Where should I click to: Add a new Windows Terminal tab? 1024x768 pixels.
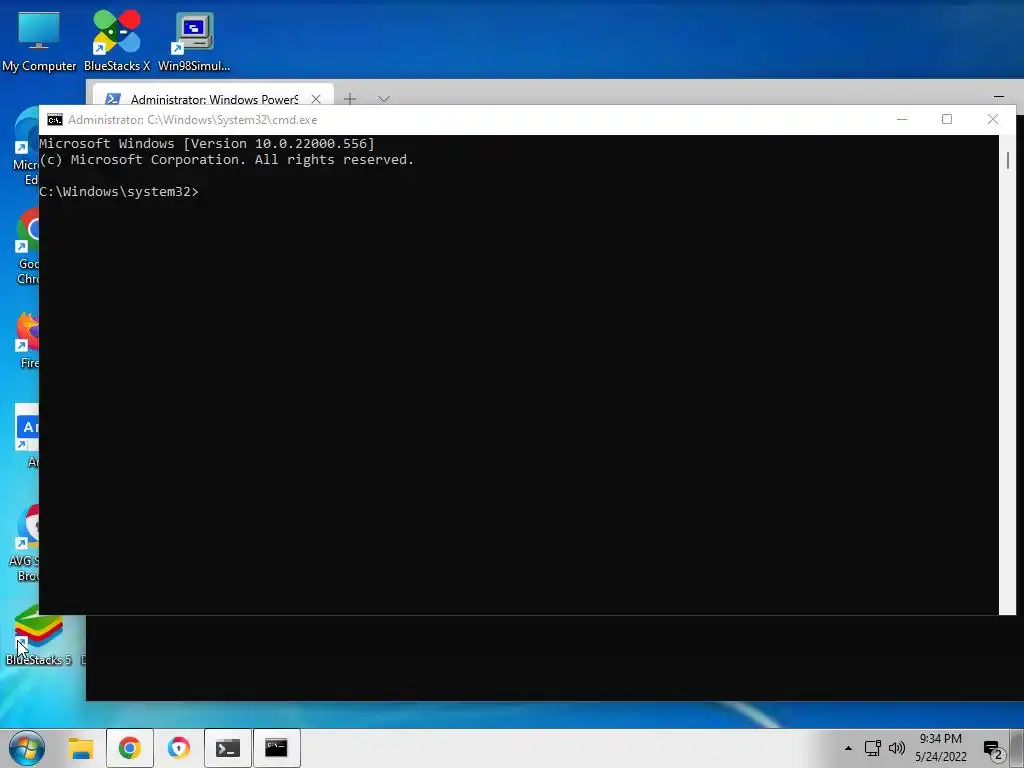tap(350, 99)
